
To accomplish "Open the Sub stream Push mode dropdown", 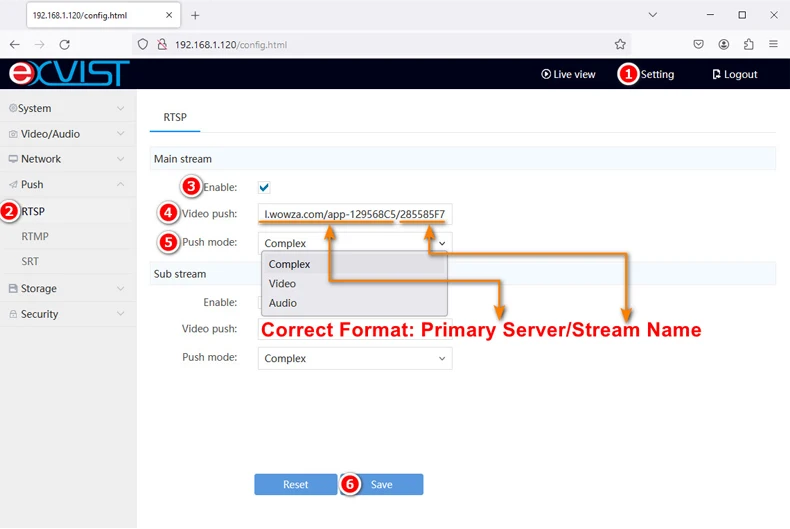I will coord(355,358).
